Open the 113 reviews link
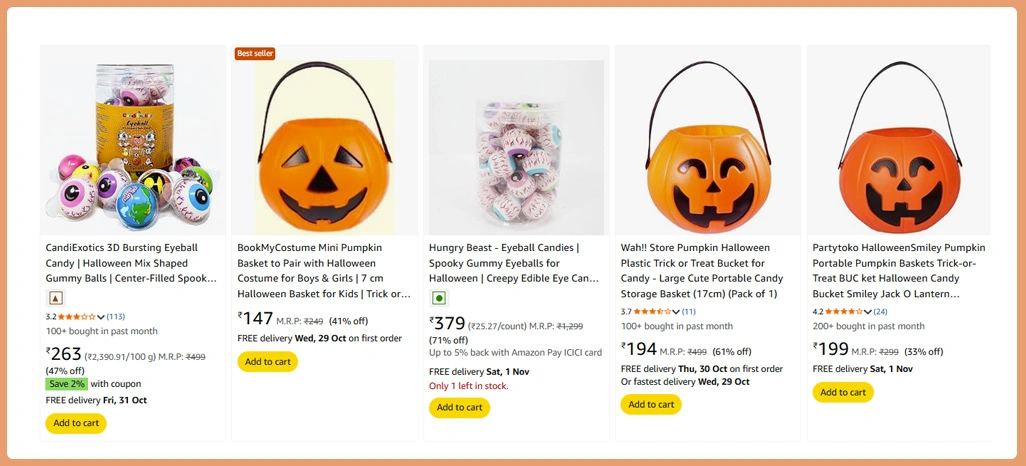The height and width of the screenshot is (466, 1026). tap(116, 317)
